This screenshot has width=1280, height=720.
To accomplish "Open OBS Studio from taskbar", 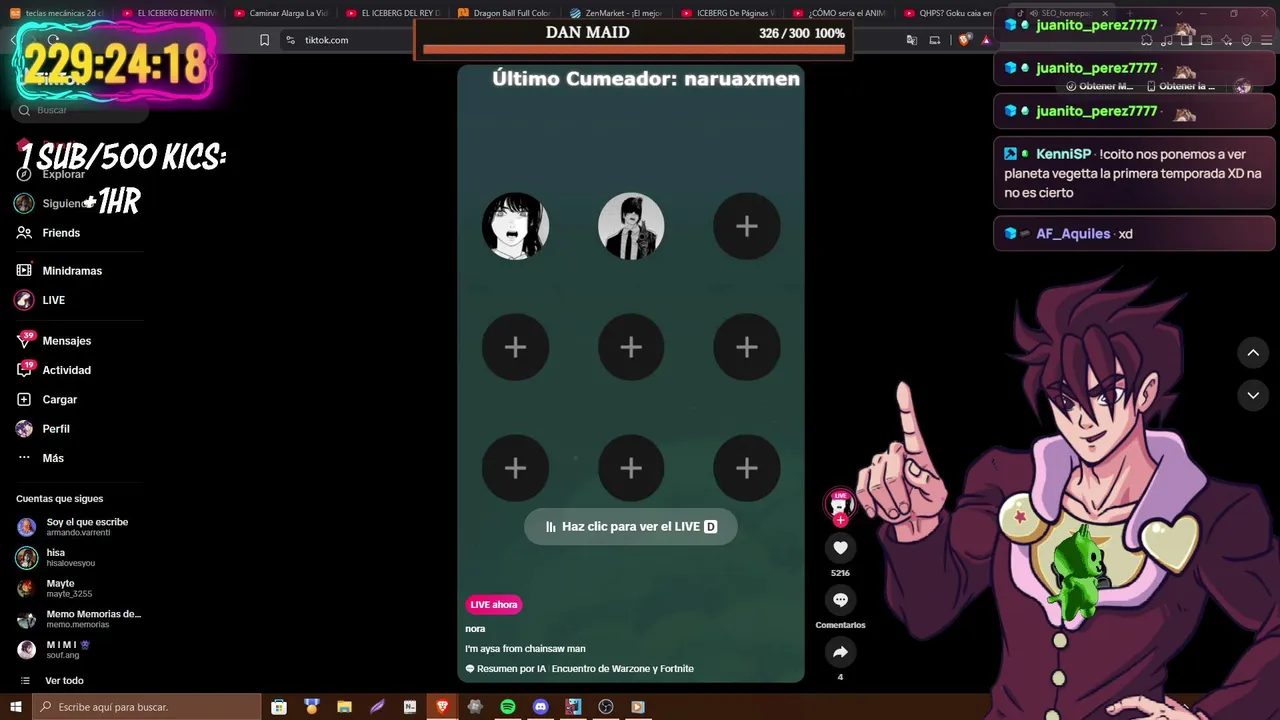I will pyautogui.click(x=606, y=707).
